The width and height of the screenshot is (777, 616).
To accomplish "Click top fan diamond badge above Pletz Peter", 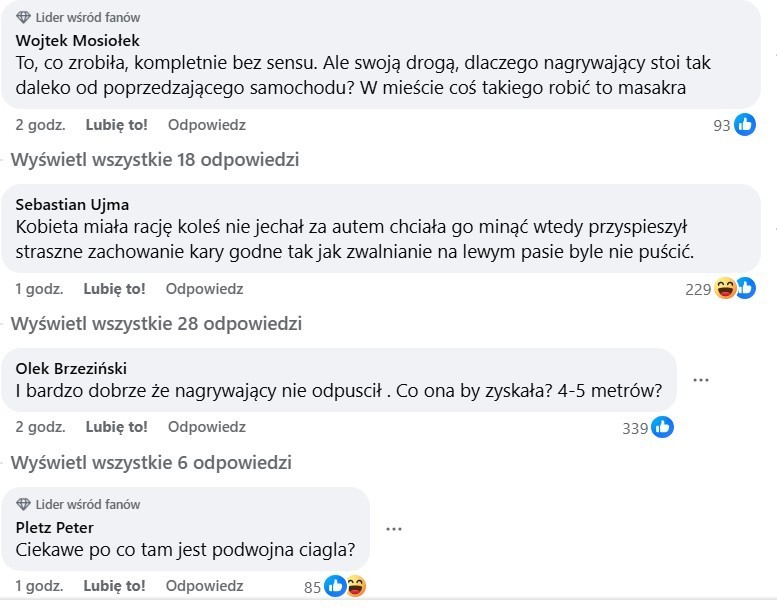I will click(x=24, y=504).
